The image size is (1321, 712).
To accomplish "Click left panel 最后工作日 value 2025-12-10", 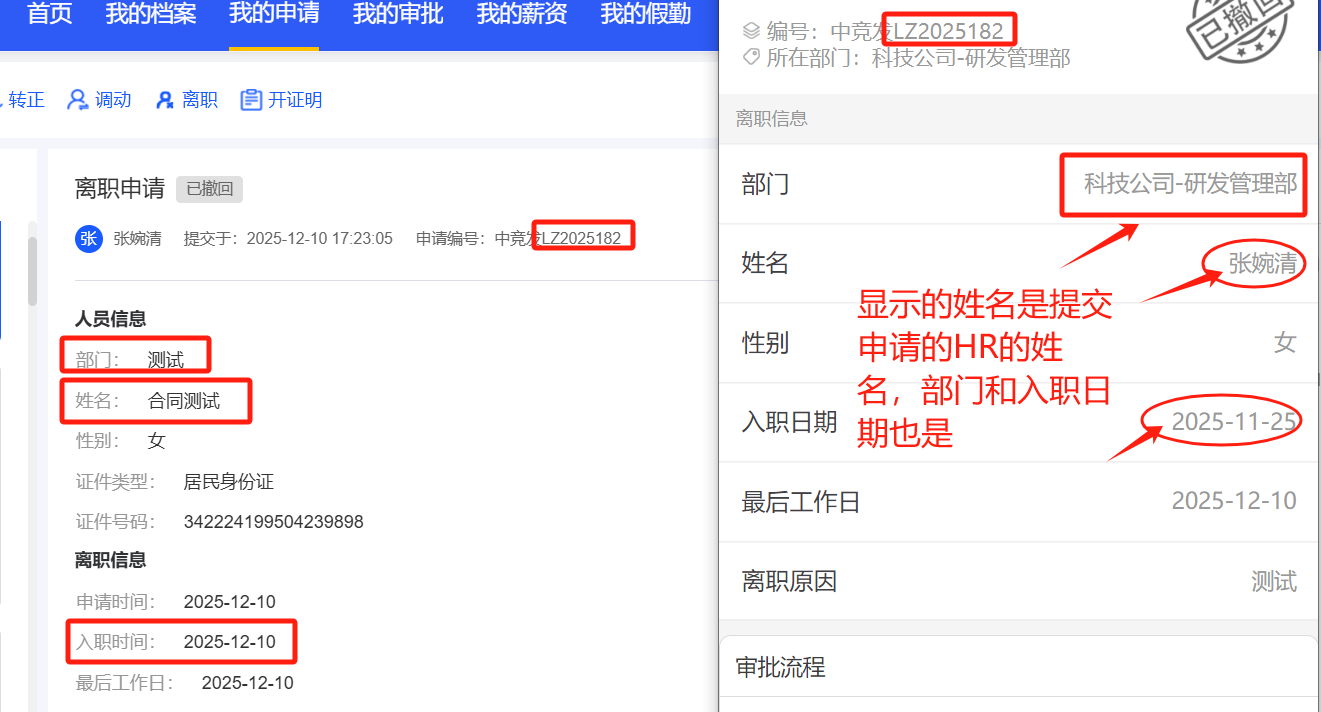I will pos(248,683).
